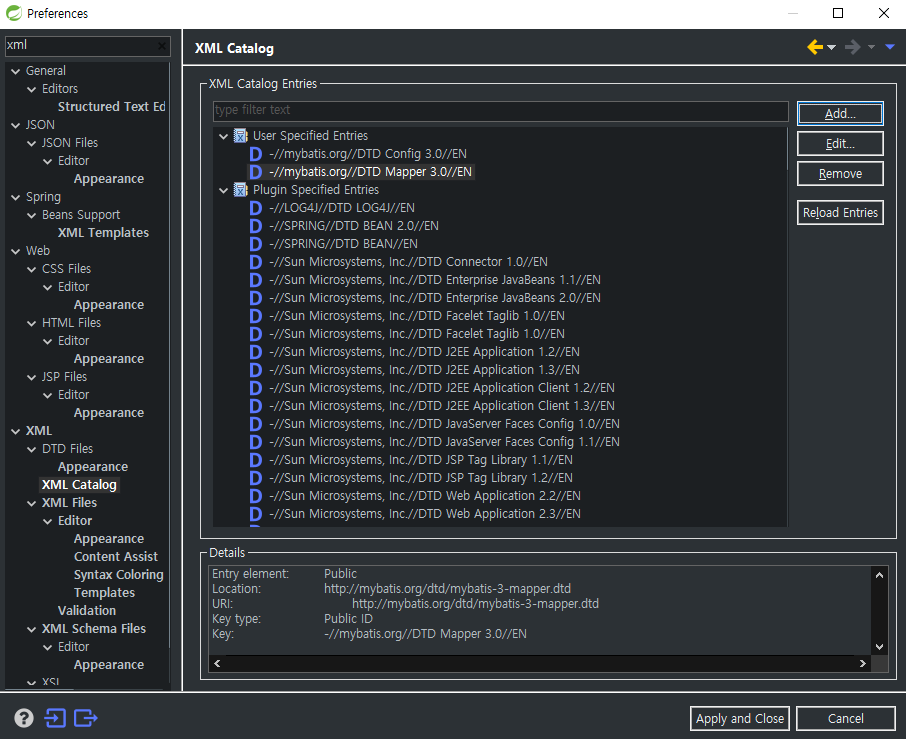Open the Syntax Coloring preferences page
906x739 pixels.
pos(118,574)
